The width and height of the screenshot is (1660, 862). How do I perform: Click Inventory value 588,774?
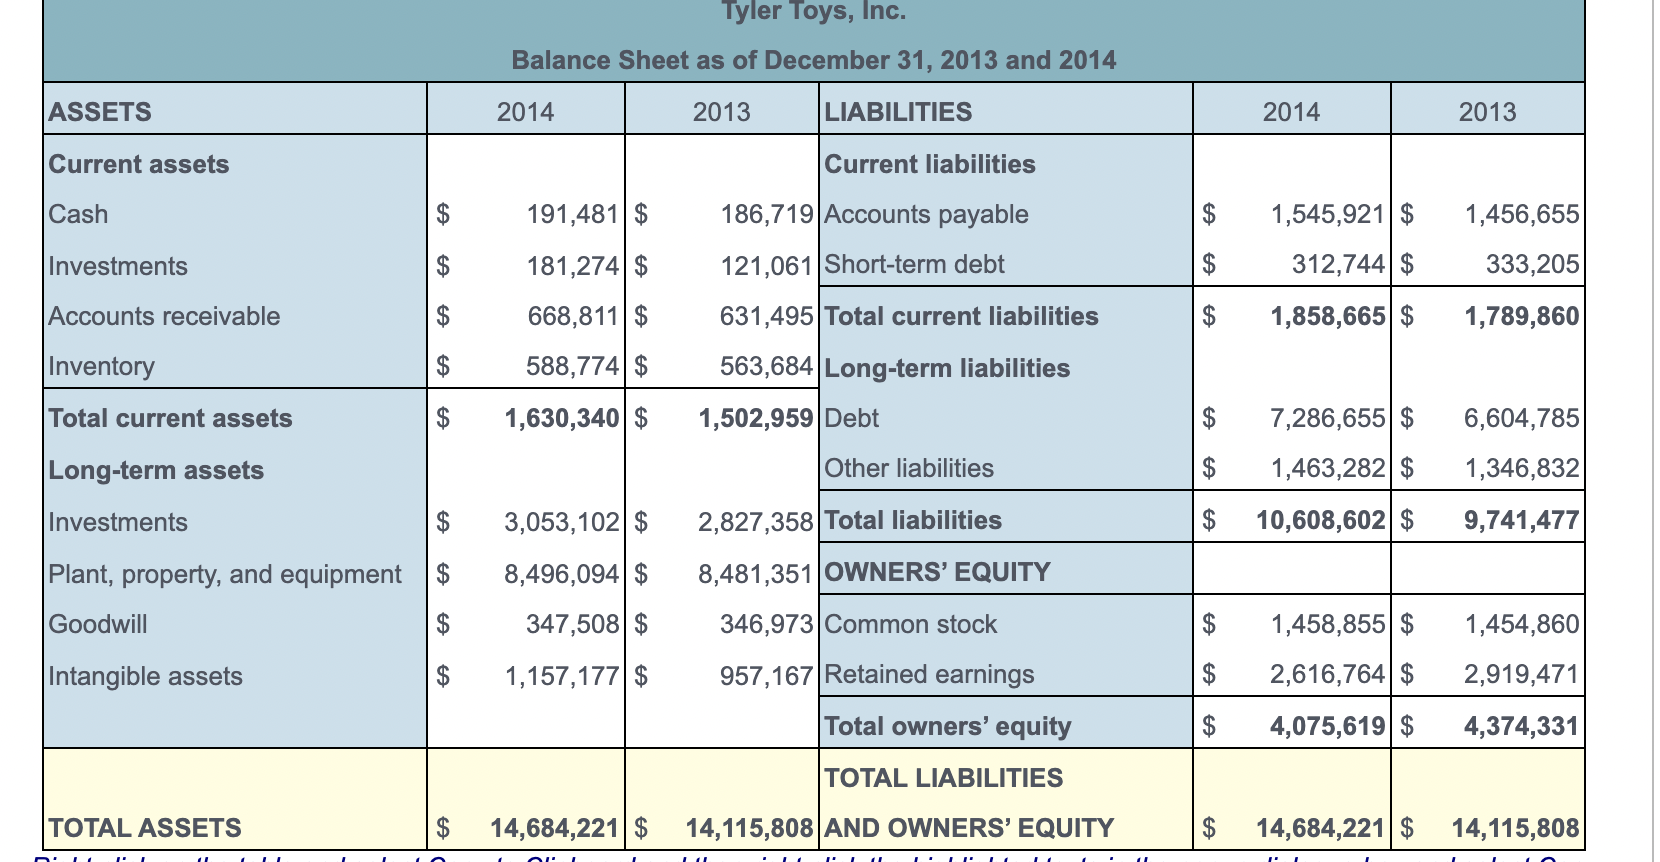(x=573, y=367)
